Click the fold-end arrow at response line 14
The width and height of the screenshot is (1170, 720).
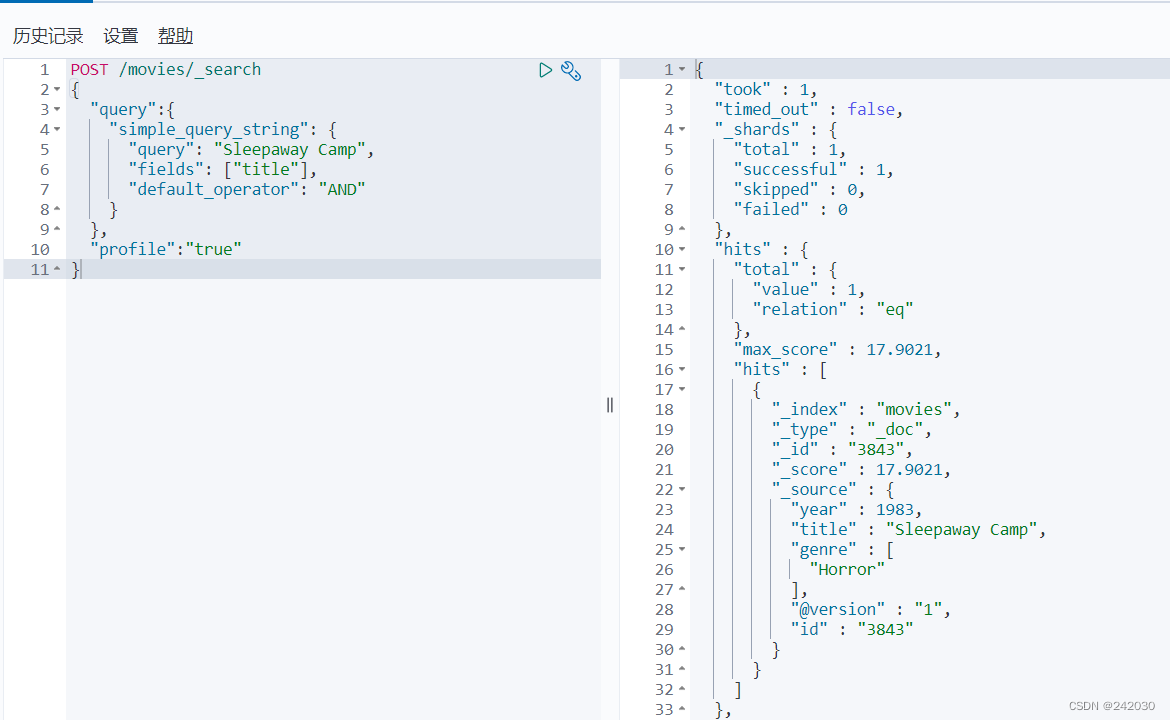point(682,330)
